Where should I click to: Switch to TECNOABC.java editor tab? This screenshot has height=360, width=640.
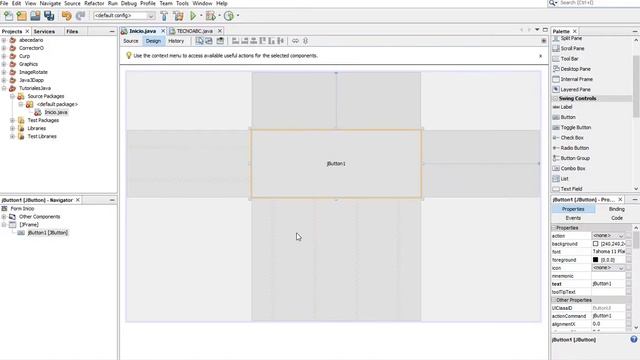click(194, 31)
